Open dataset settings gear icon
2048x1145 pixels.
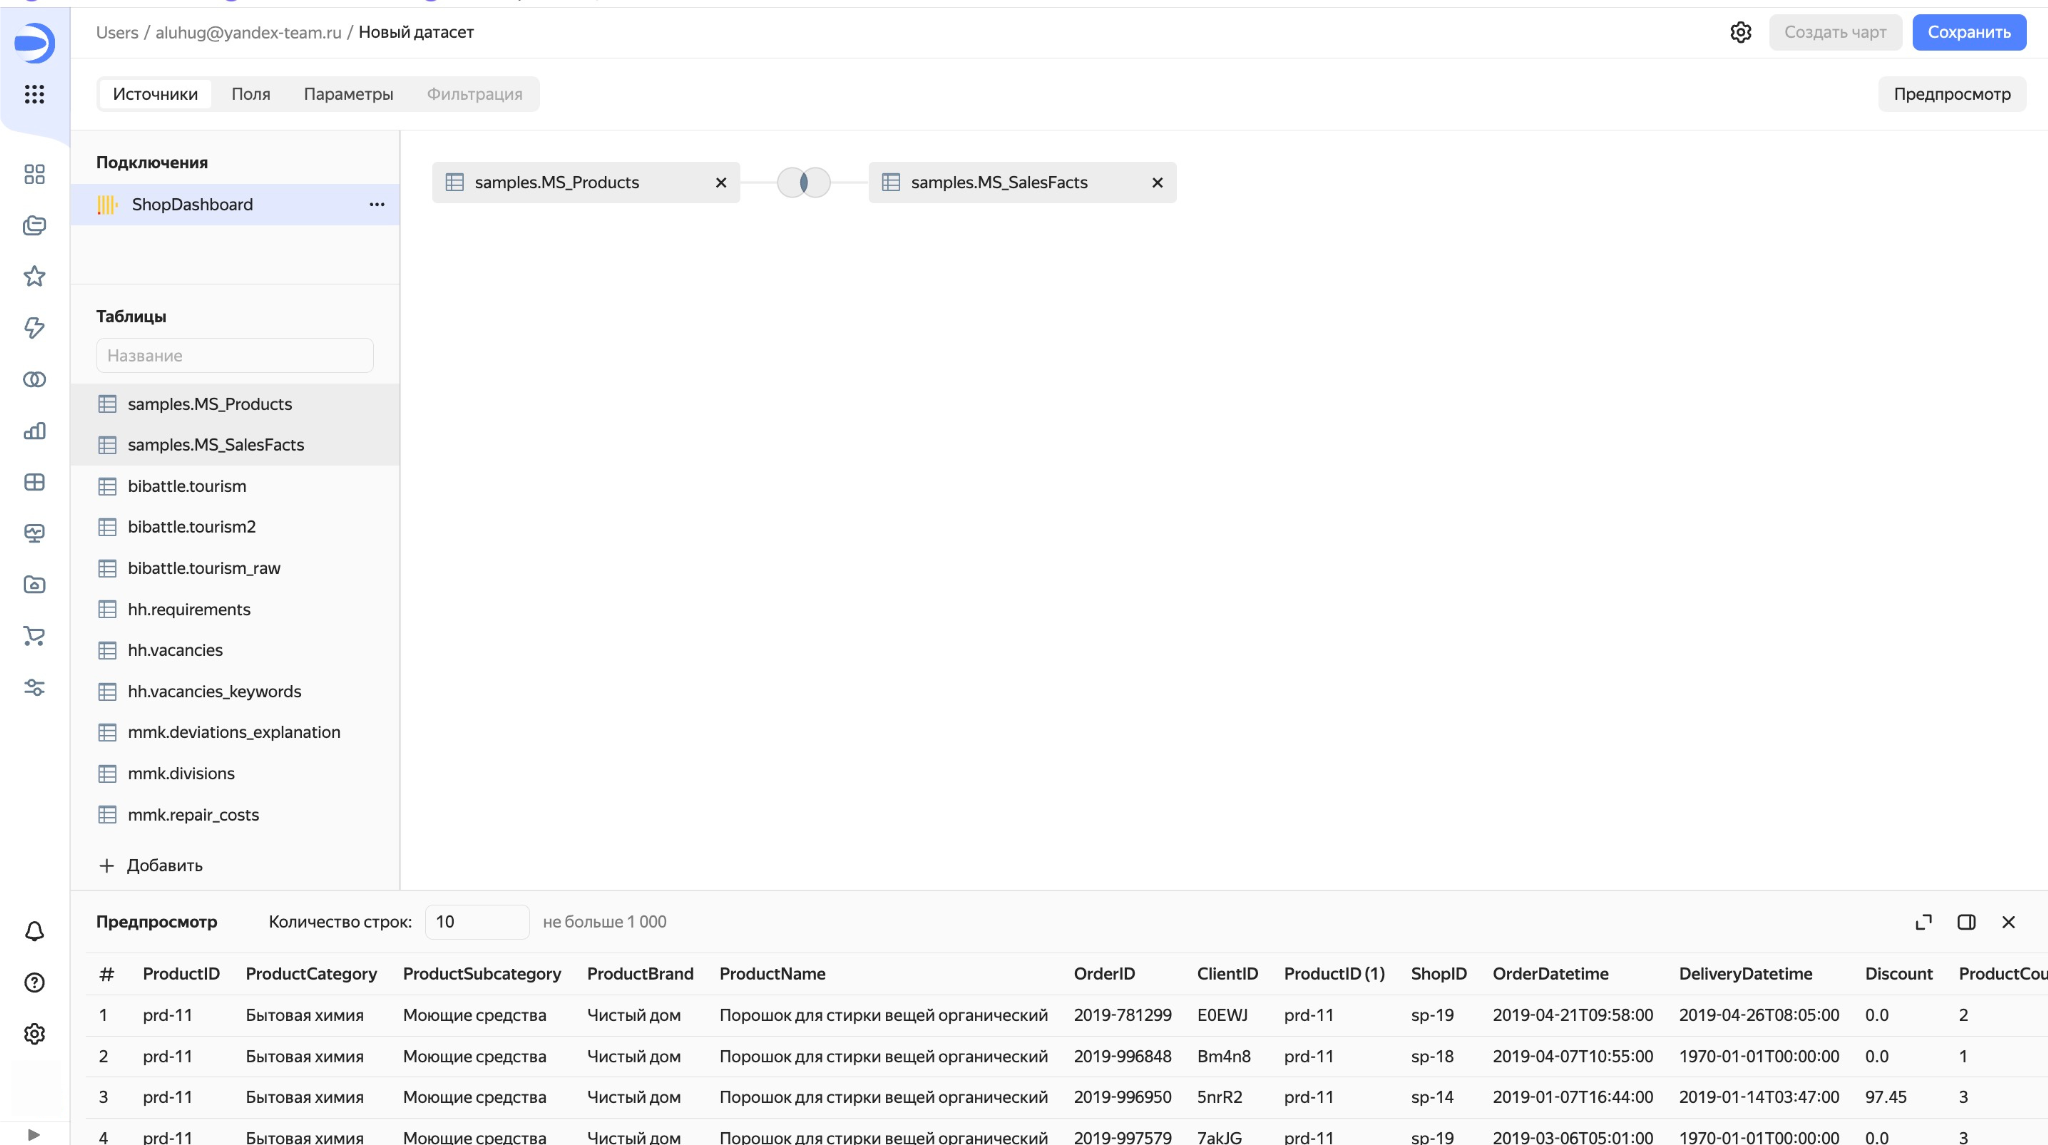[1741, 32]
